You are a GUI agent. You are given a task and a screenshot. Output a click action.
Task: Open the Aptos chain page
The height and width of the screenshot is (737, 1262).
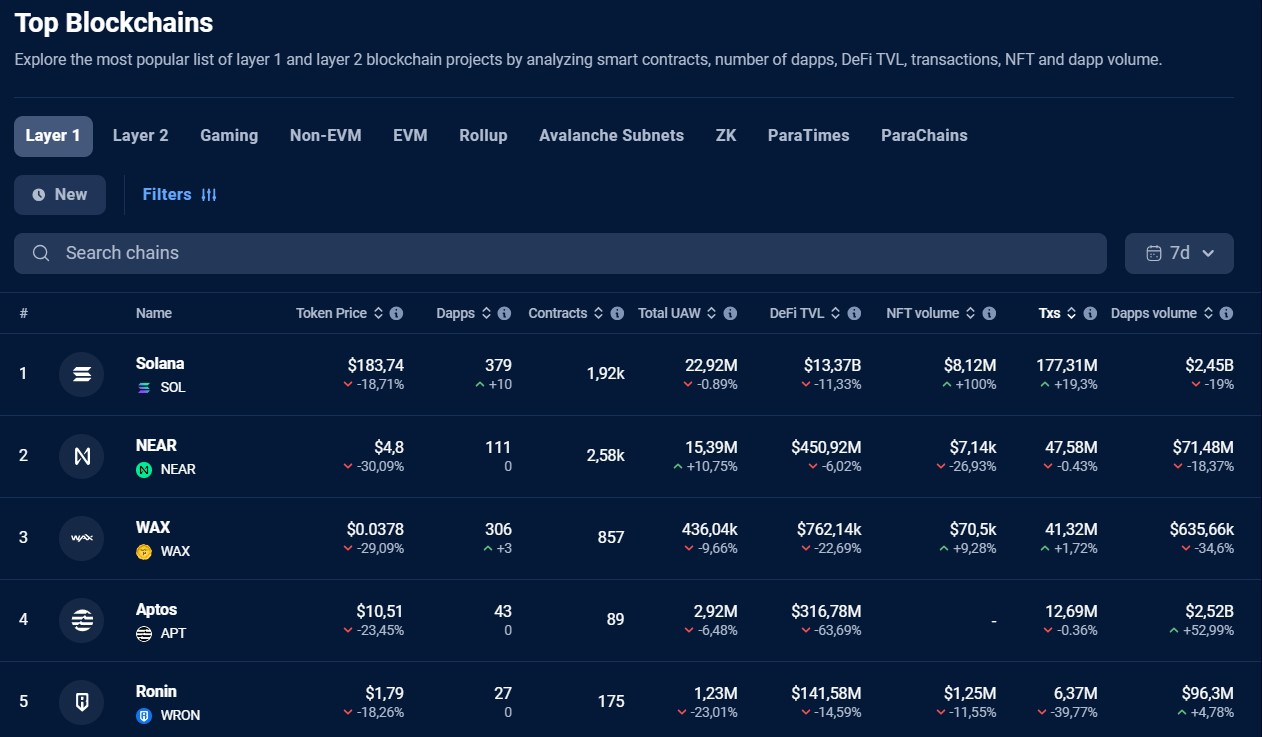coord(156,610)
